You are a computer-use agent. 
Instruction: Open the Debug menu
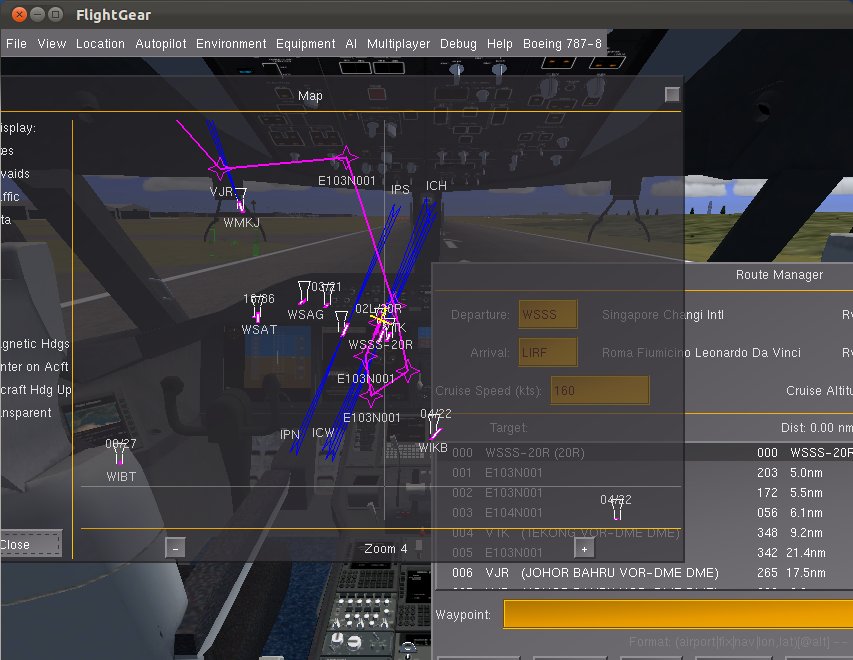(x=458, y=44)
